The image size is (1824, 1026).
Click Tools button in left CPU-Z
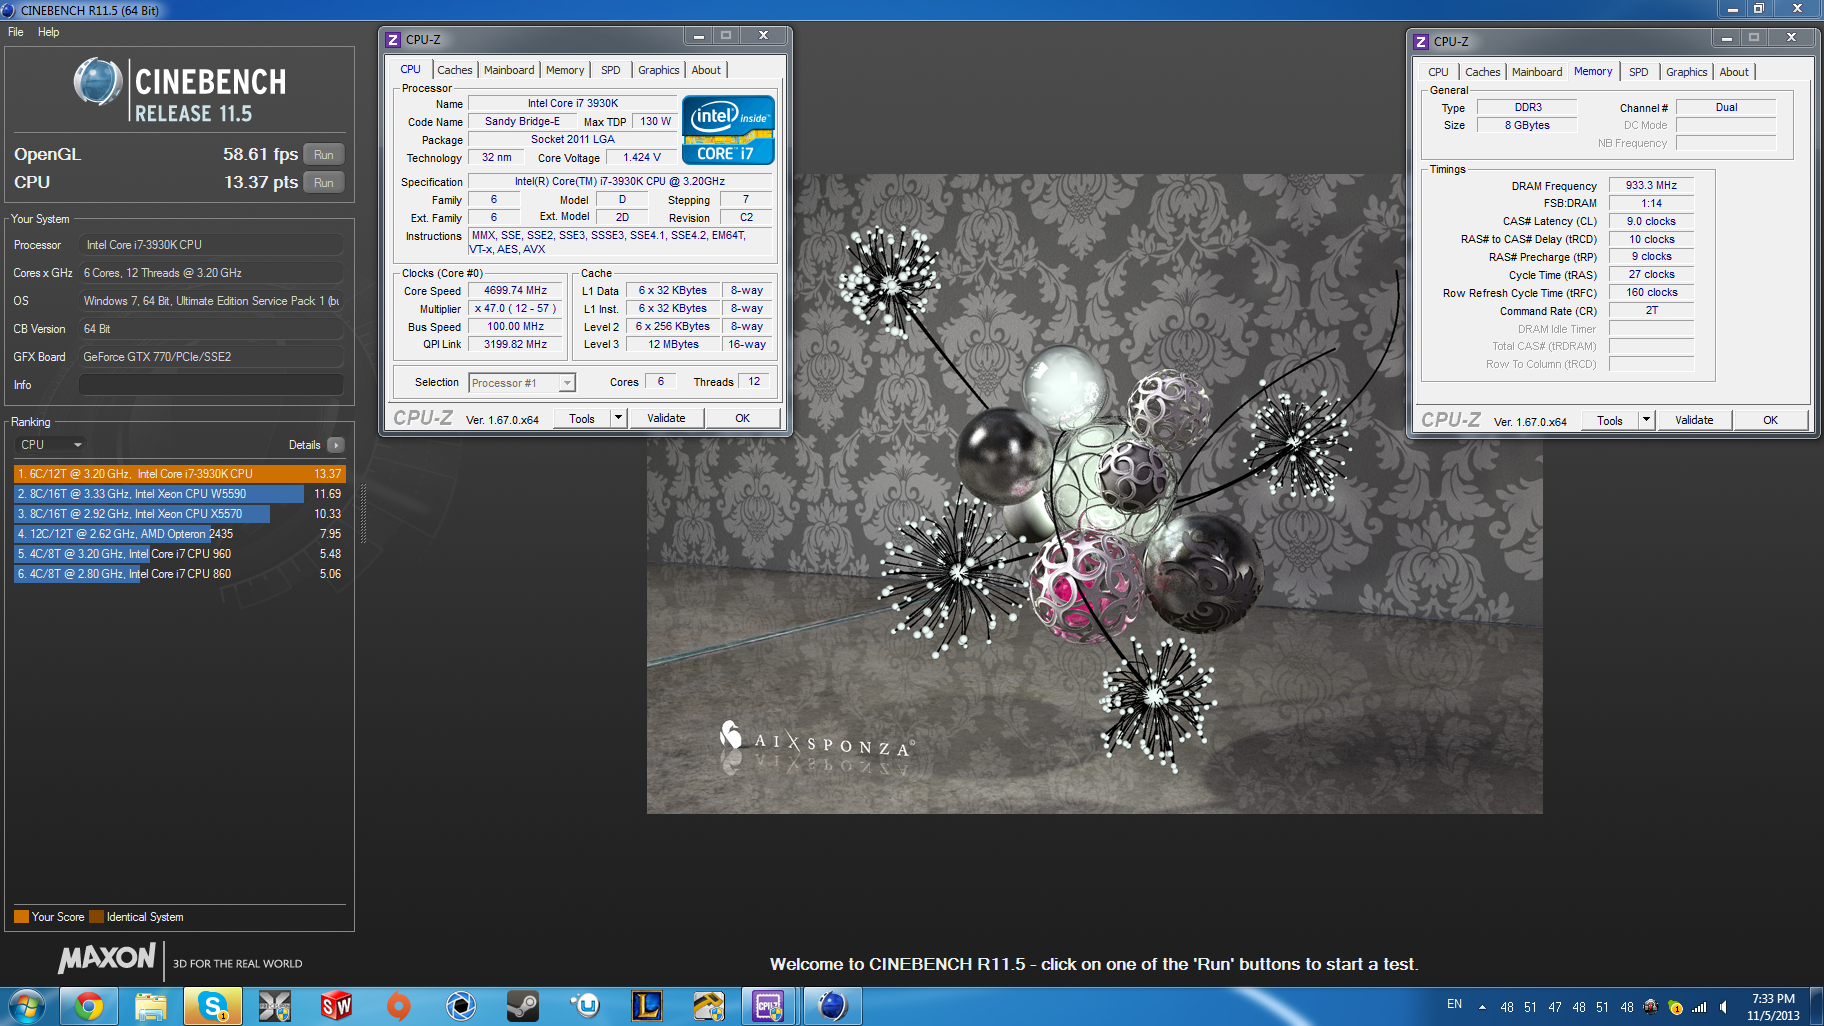[x=582, y=419]
